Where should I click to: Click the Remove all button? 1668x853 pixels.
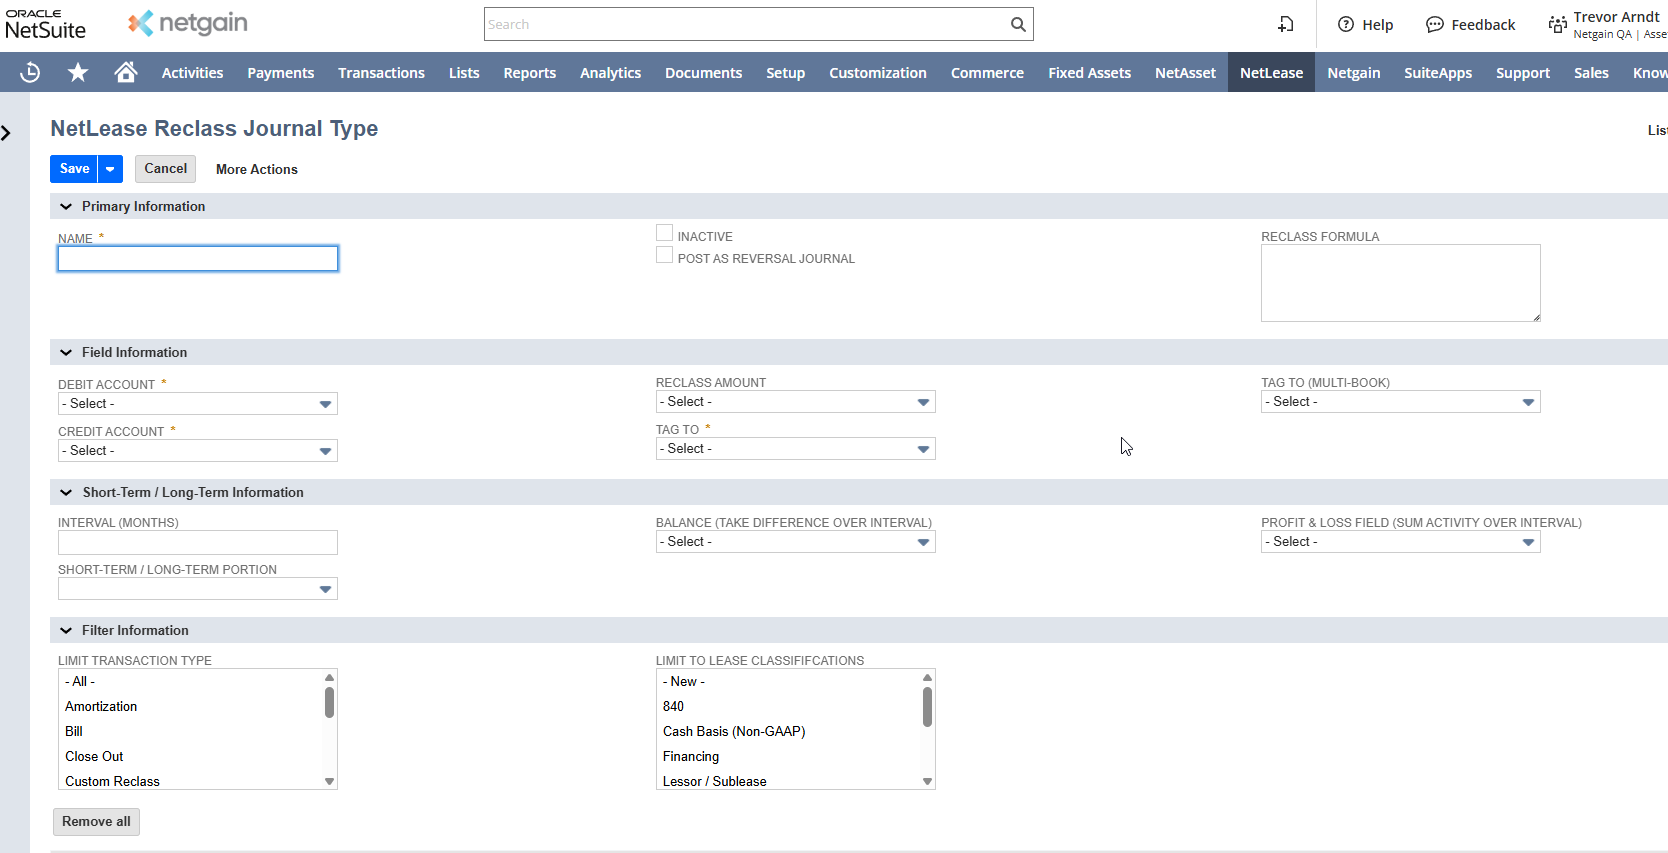click(x=96, y=822)
